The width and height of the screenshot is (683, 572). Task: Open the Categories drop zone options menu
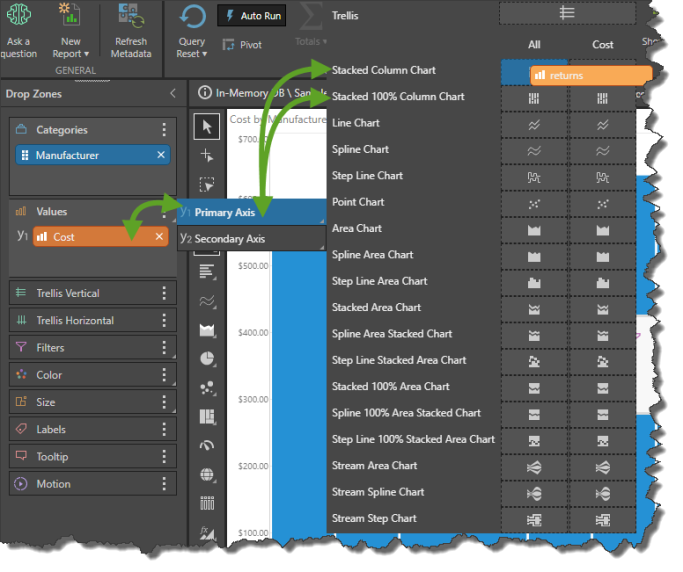(x=164, y=130)
